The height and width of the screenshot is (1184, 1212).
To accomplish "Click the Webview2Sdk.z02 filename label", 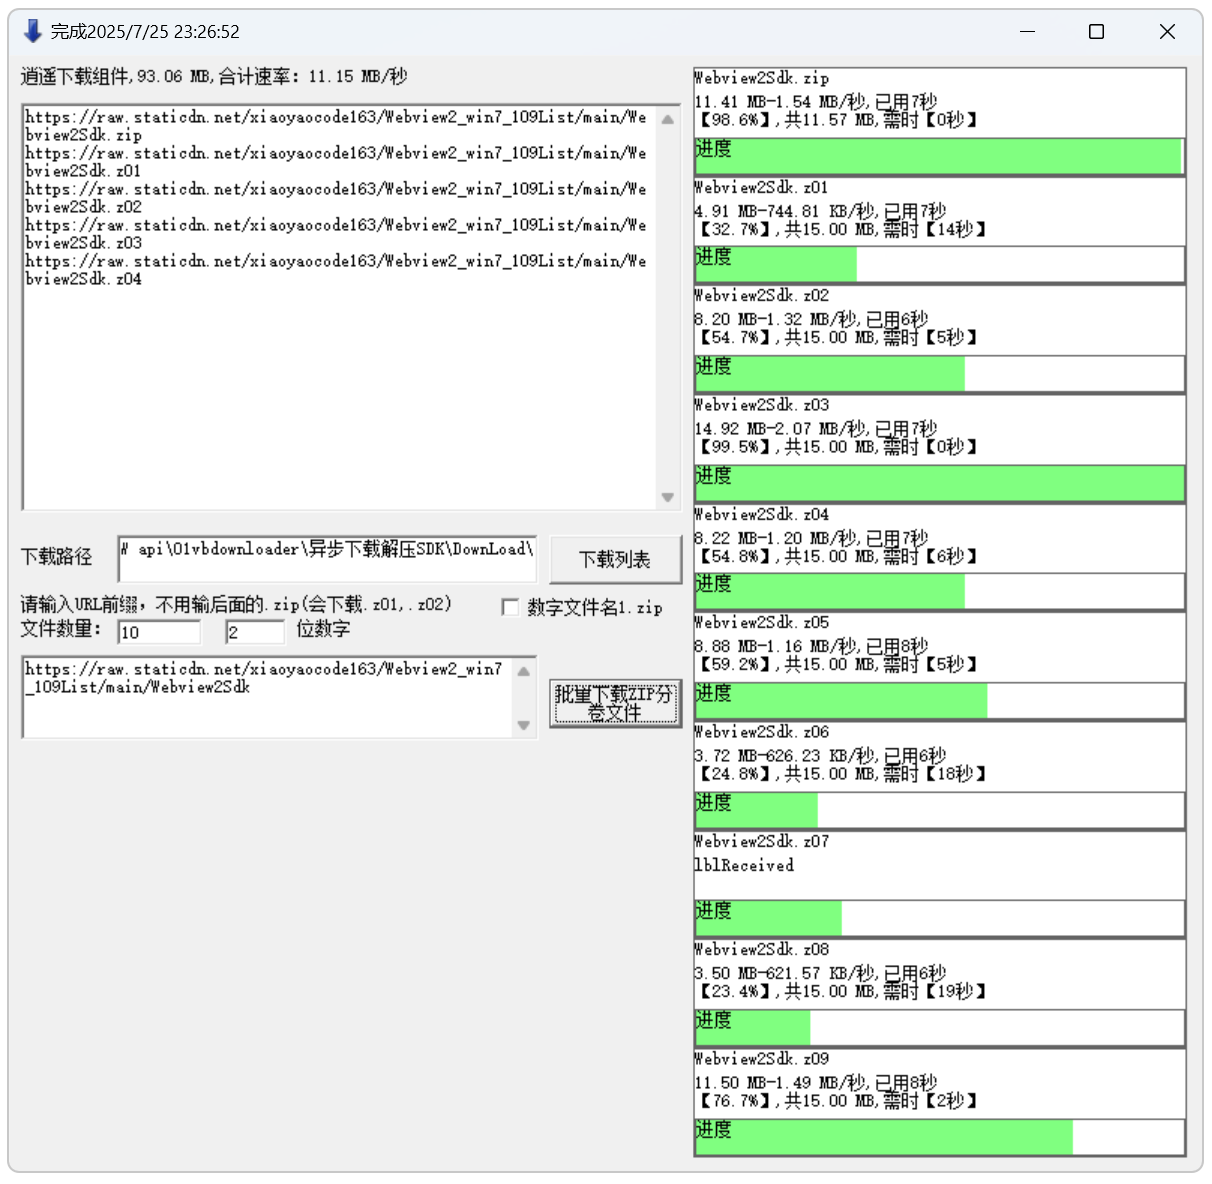I will coord(762,296).
